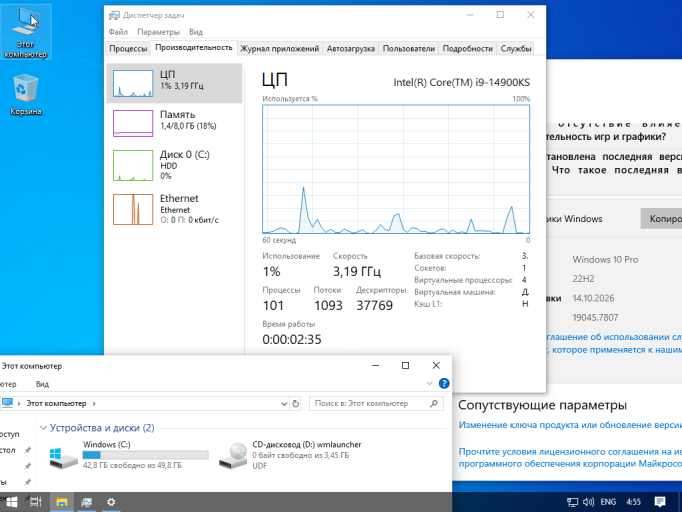The height and width of the screenshot is (512, 682).
Task: Click the Этот компьютер breadcrumb in address bar
Action: (56, 404)
